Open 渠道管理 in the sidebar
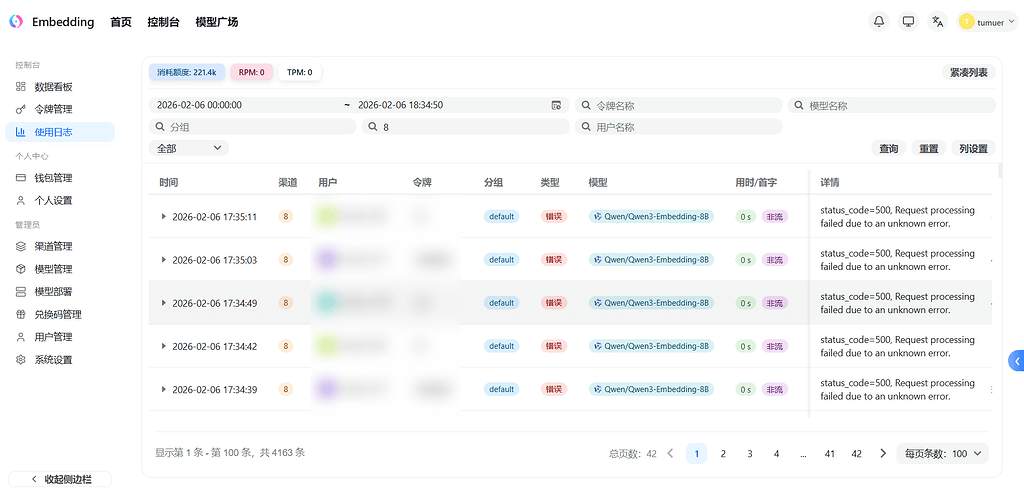 point(60,246)
